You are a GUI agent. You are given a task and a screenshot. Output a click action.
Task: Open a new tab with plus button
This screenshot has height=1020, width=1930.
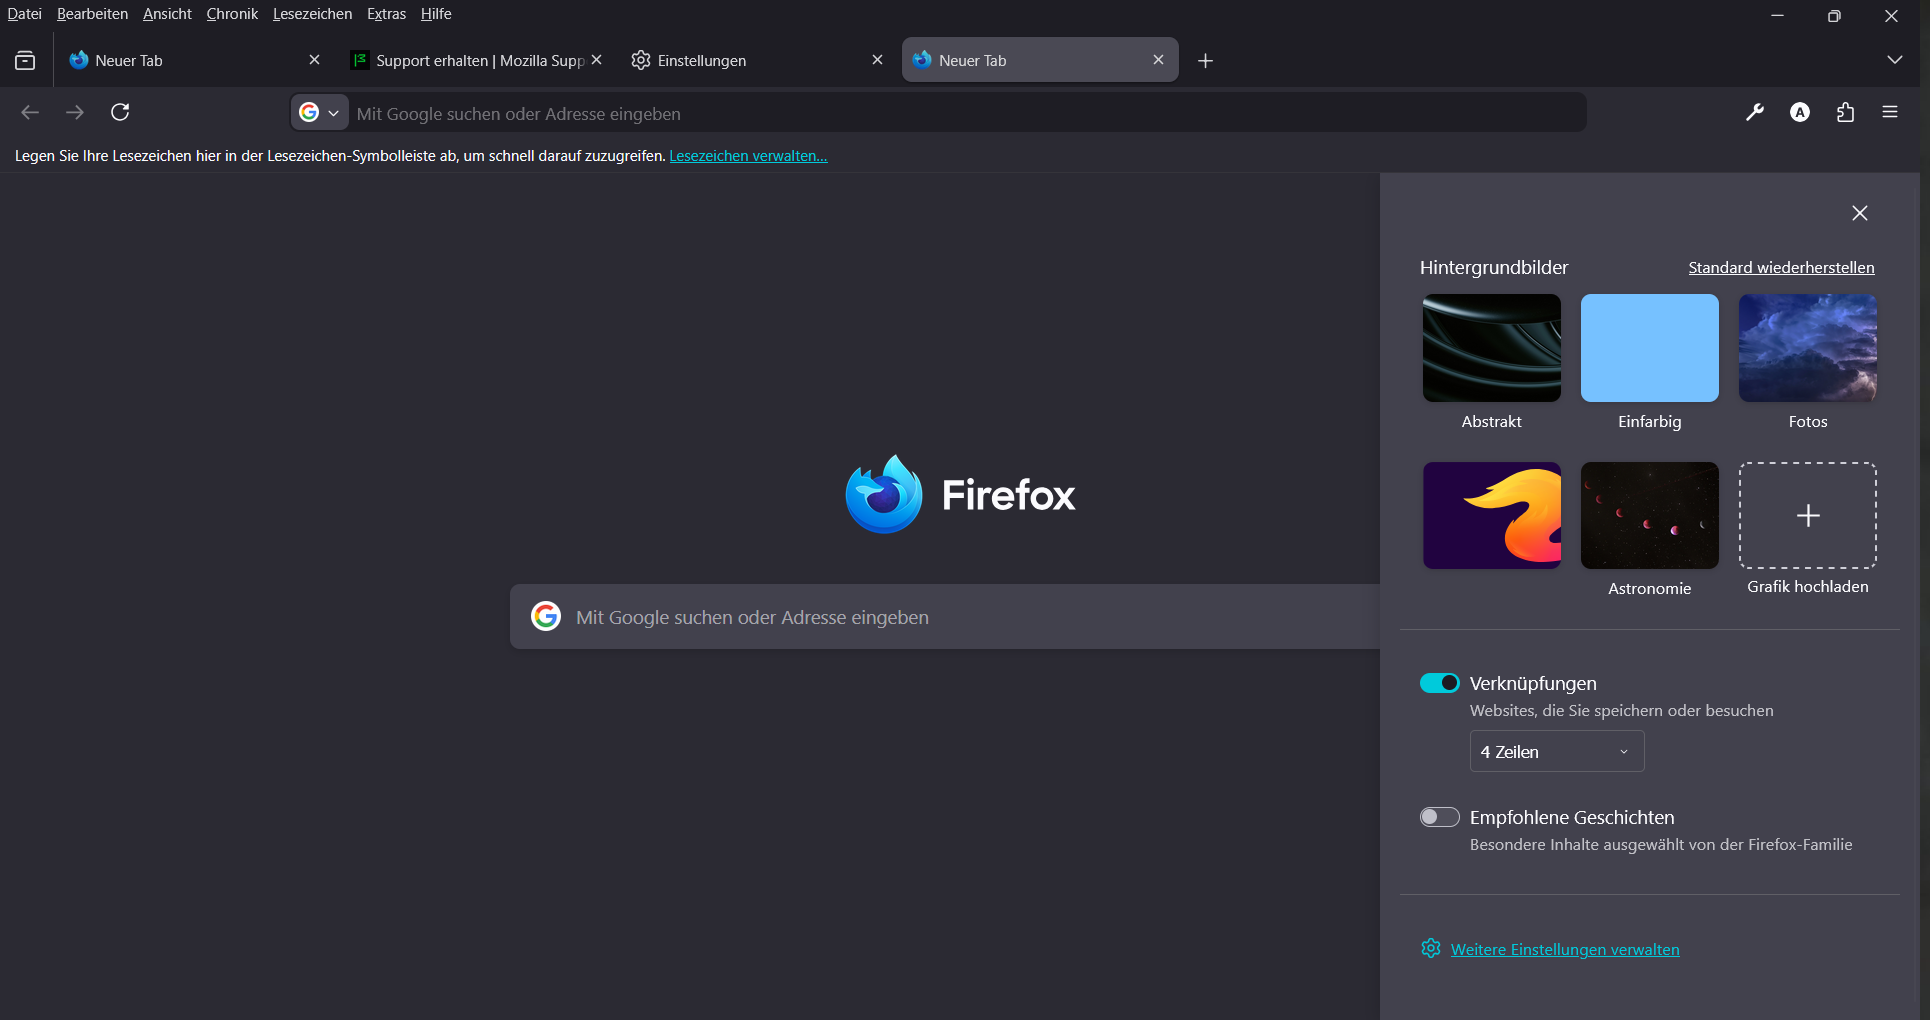click(x=1206, y=61)
